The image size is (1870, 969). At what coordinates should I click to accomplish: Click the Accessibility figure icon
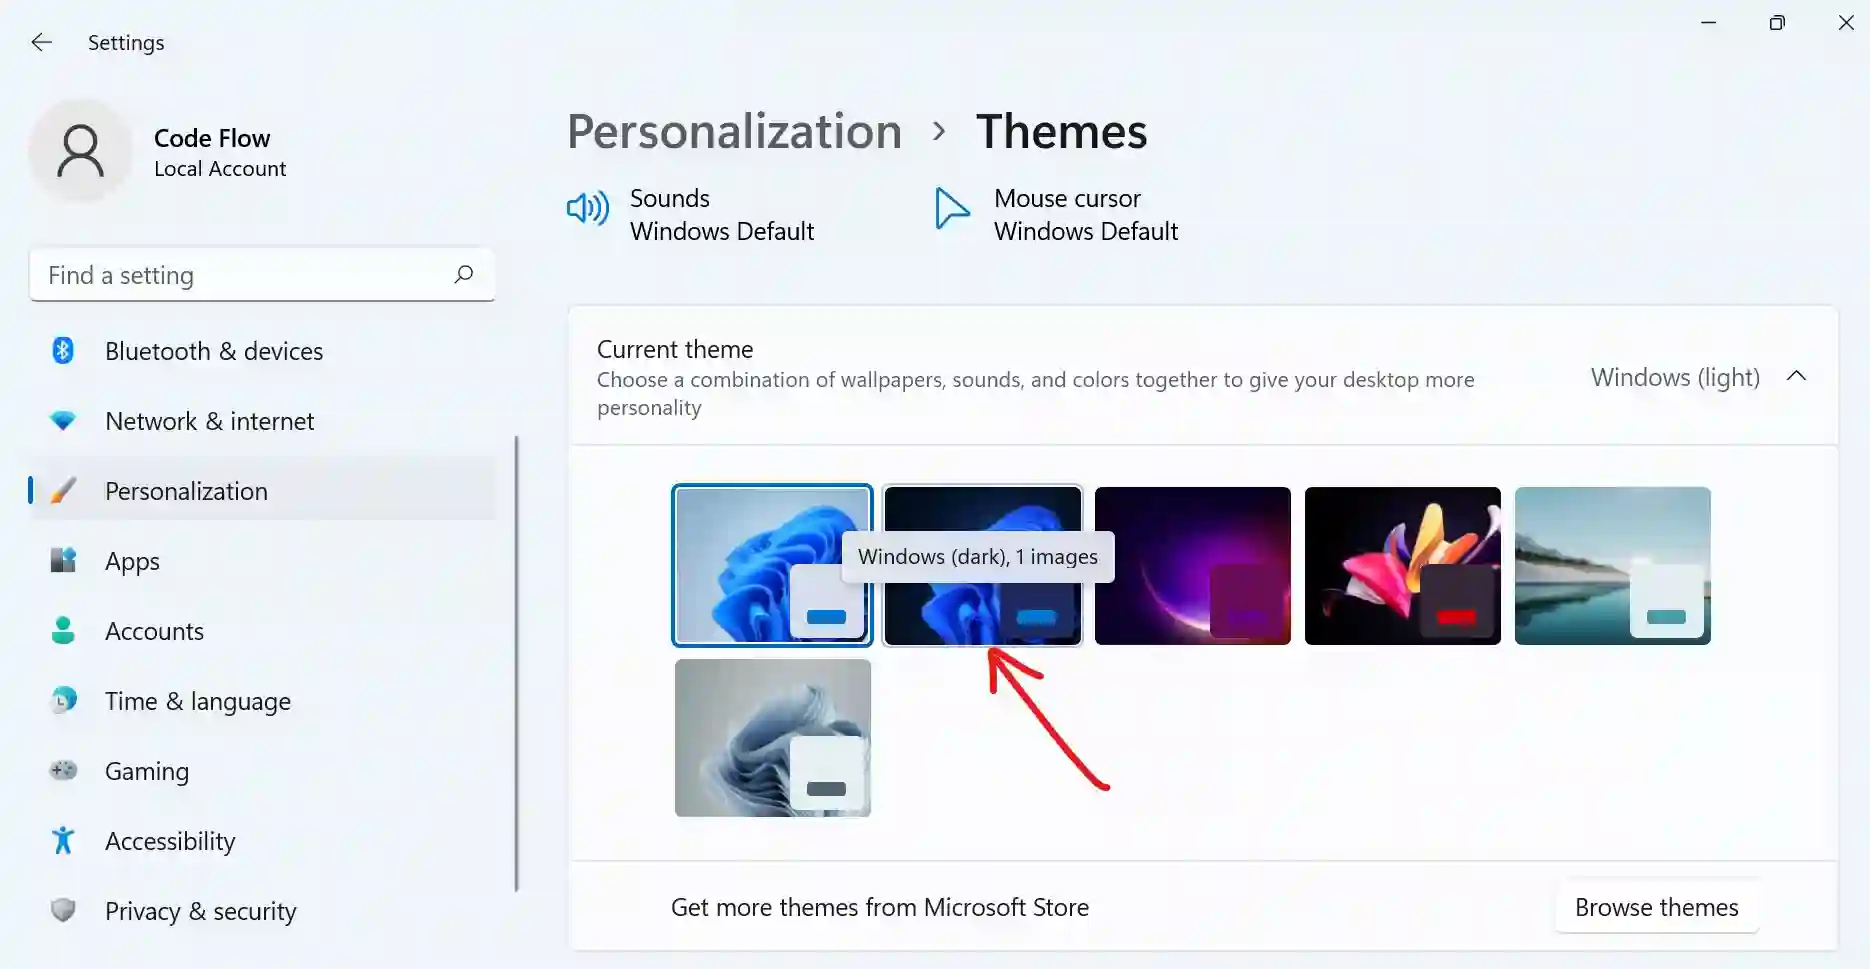(x=63, y=840)
